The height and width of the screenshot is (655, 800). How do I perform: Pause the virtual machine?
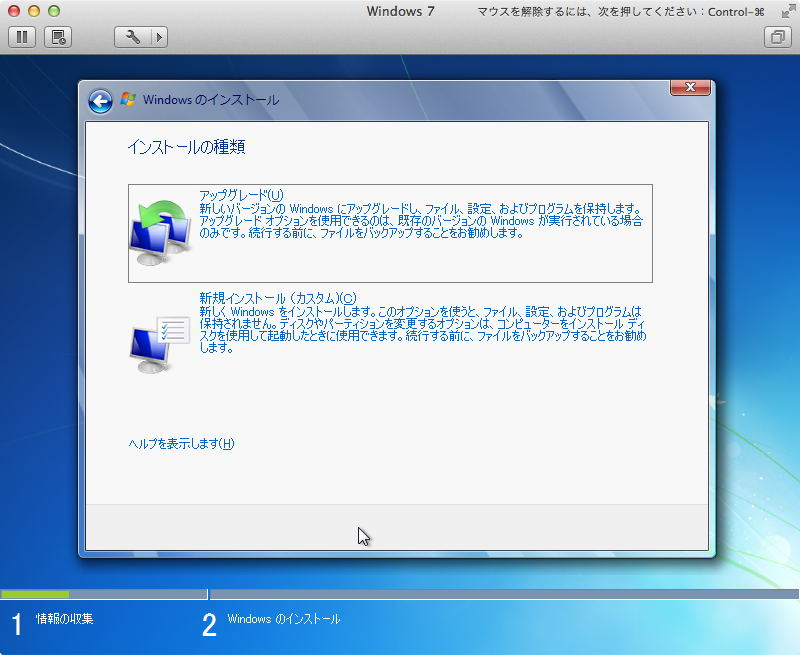click(x=22, y=37)
